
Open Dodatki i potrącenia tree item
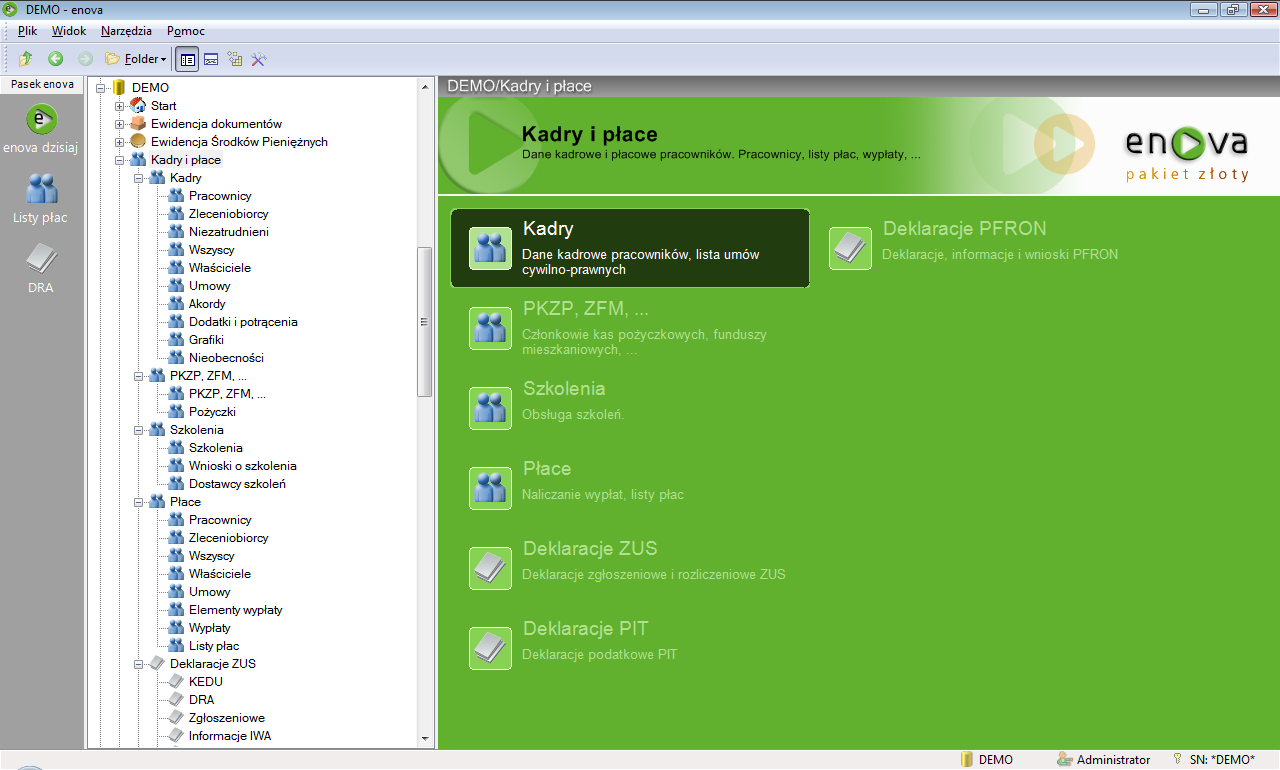pos(243,322)
